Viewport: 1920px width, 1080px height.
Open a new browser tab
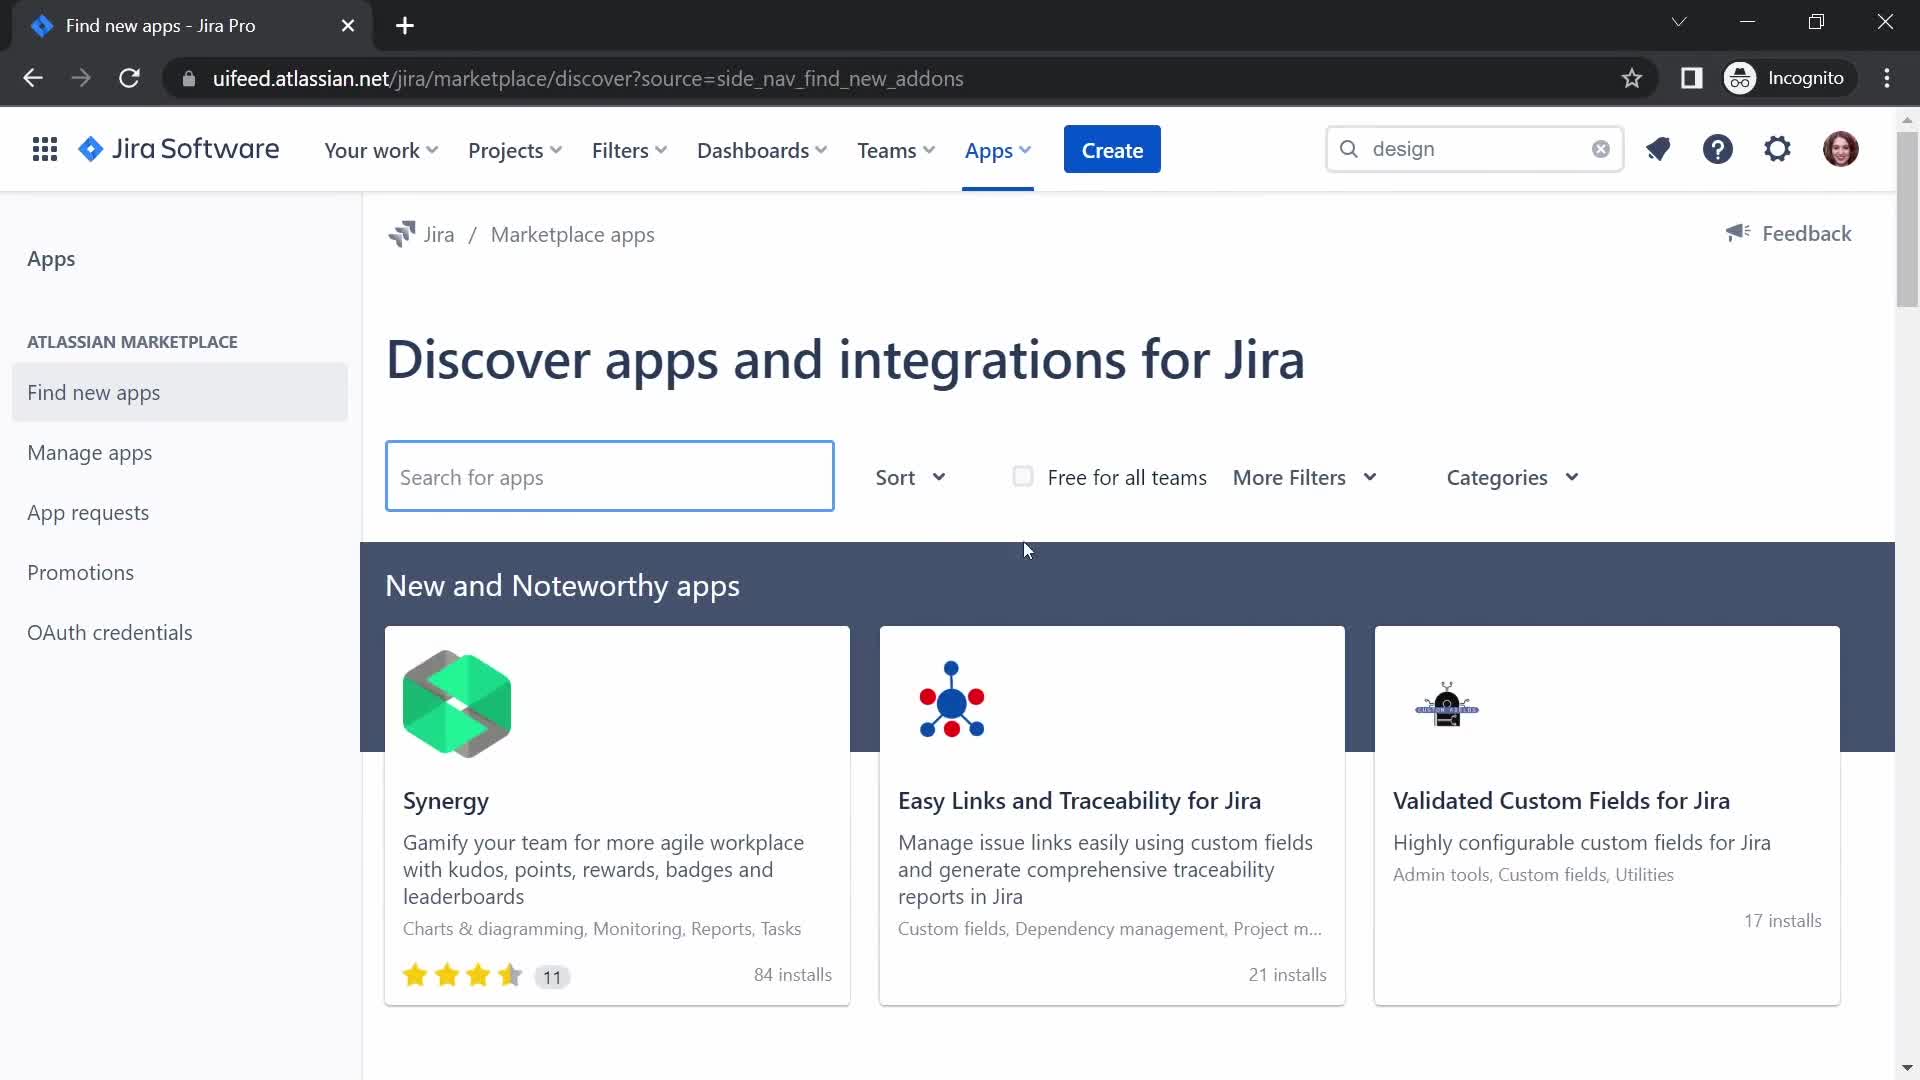405,26
